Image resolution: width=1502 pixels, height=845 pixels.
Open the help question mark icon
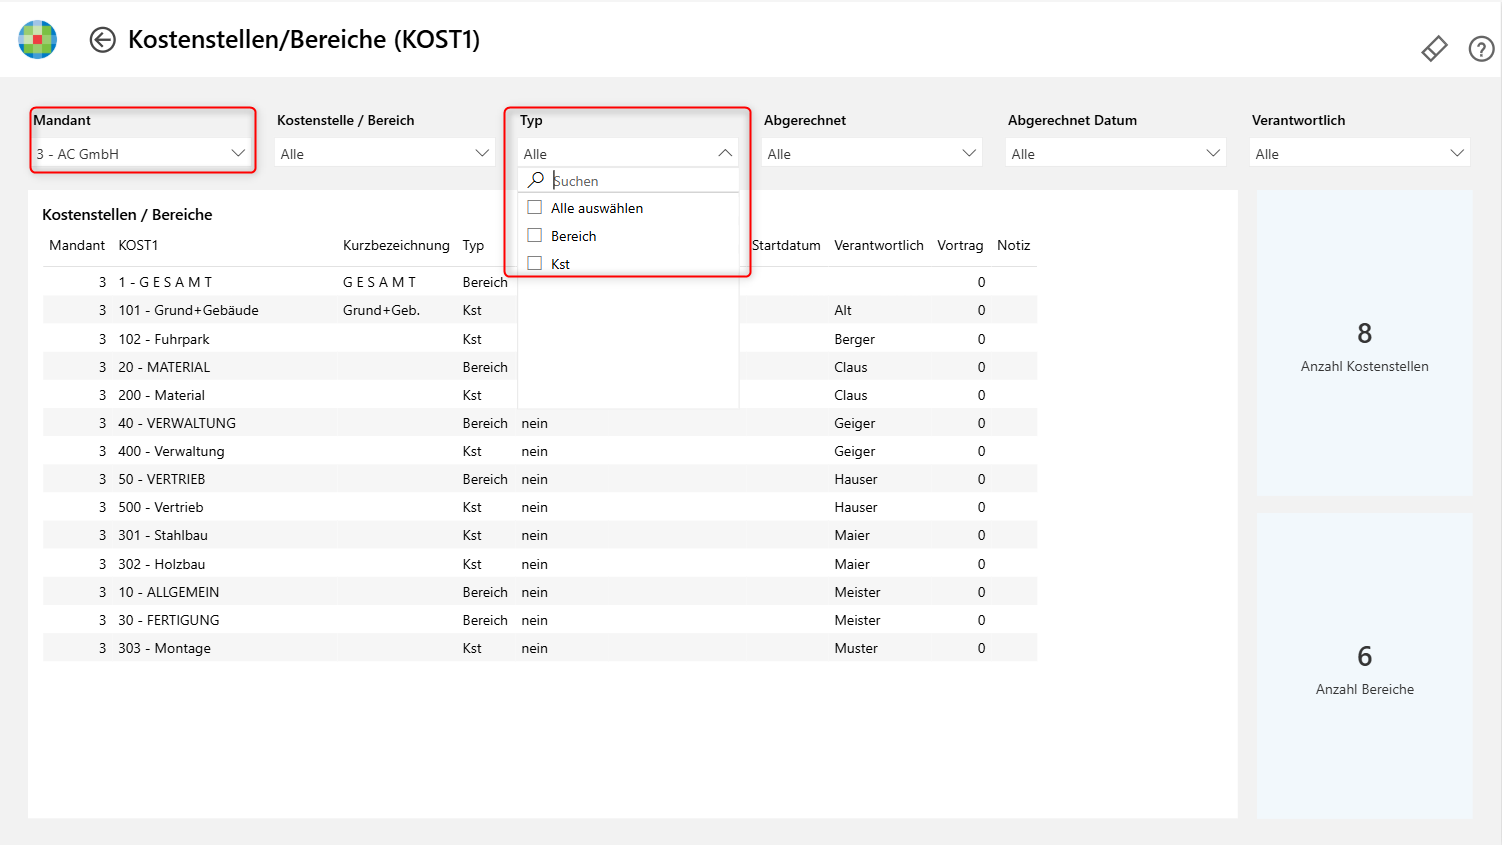[1481, 48]
